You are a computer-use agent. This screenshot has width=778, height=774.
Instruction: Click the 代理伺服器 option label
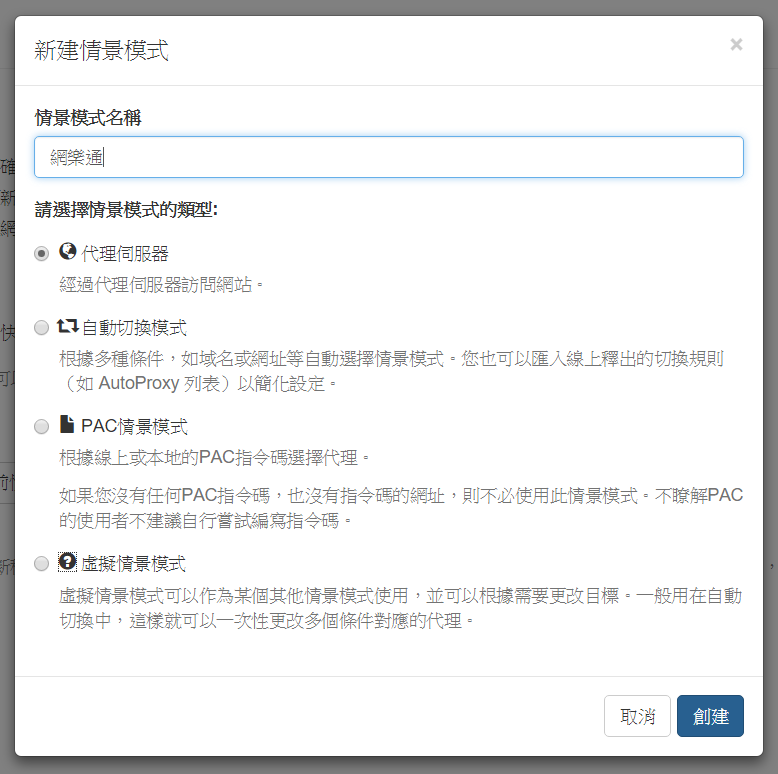coord(125,254)
